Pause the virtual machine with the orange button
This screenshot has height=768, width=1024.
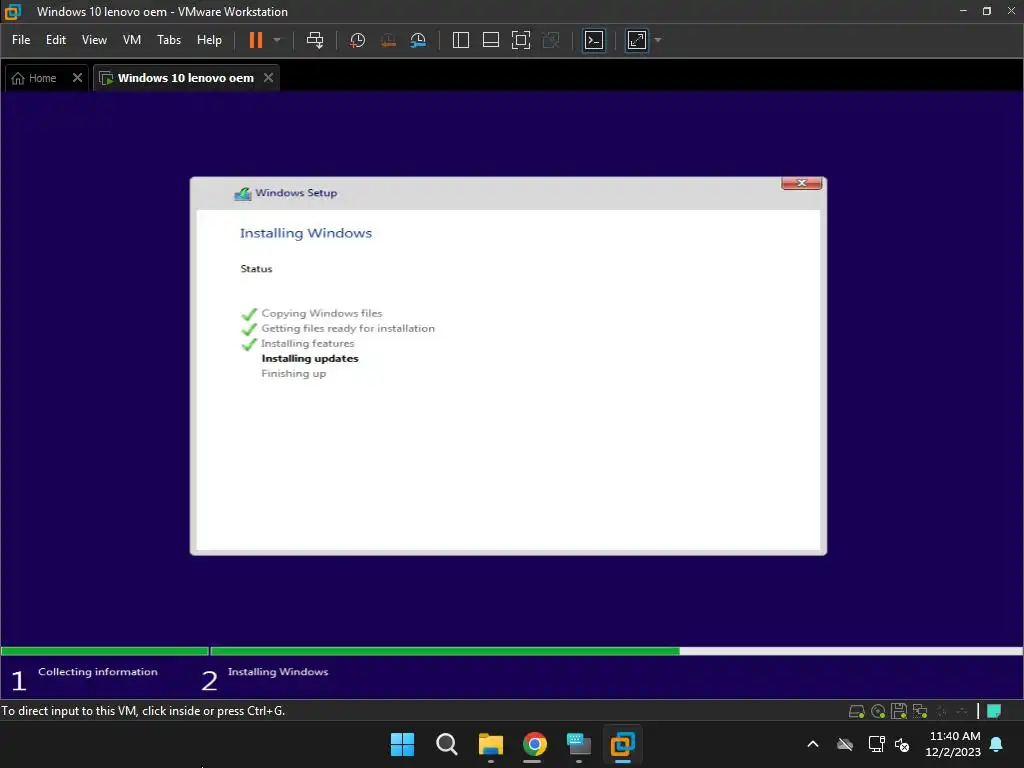pos(256,40)
